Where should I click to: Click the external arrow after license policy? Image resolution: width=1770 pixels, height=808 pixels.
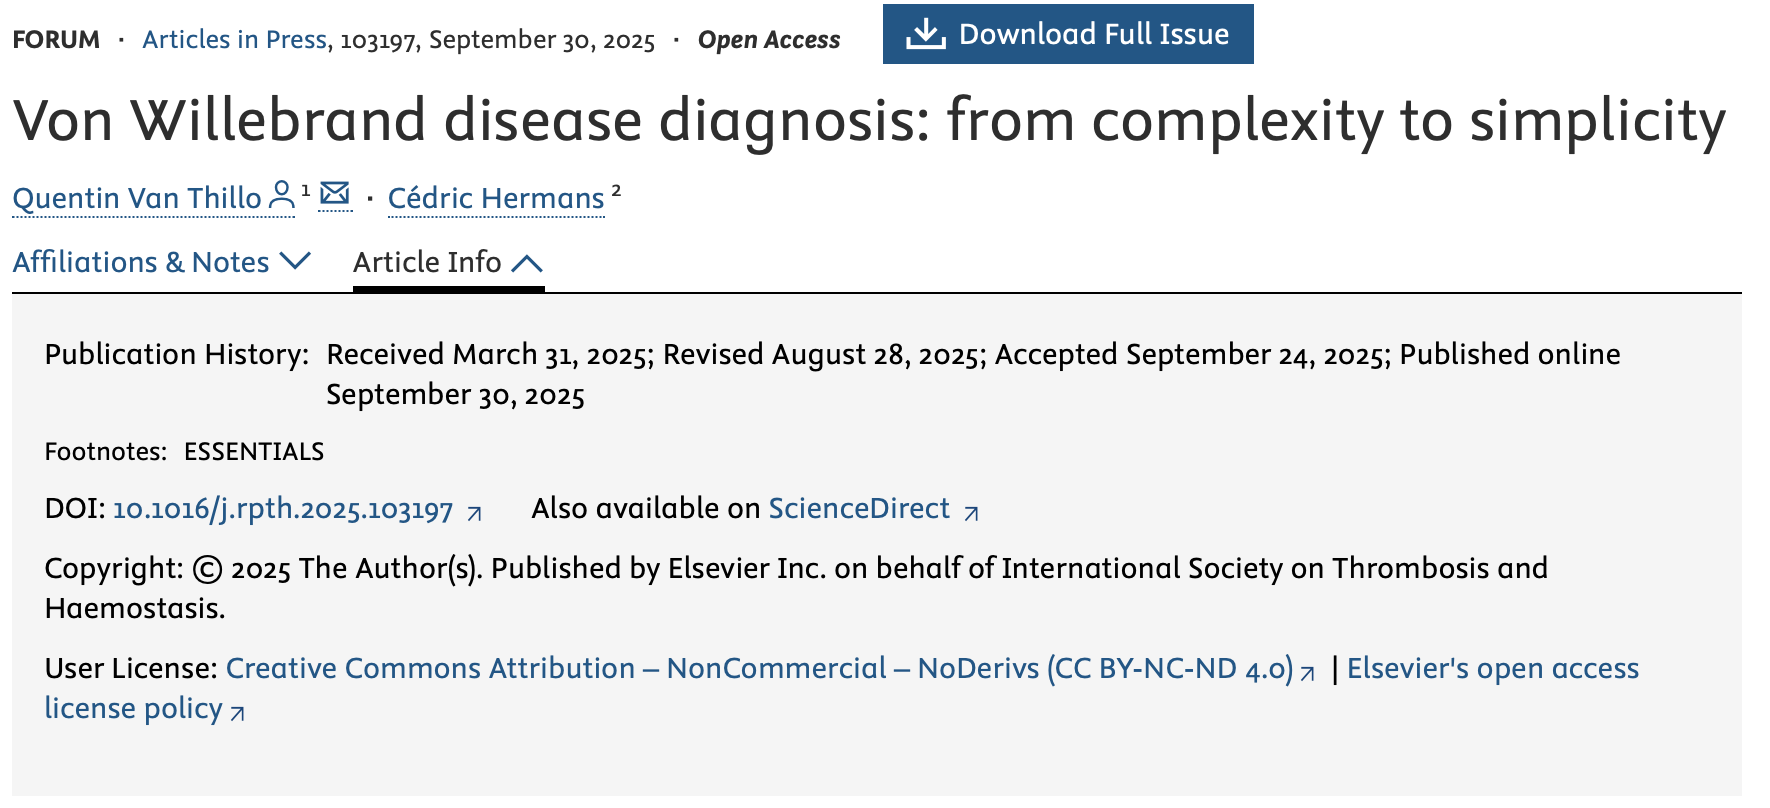[x=238, y=713]
